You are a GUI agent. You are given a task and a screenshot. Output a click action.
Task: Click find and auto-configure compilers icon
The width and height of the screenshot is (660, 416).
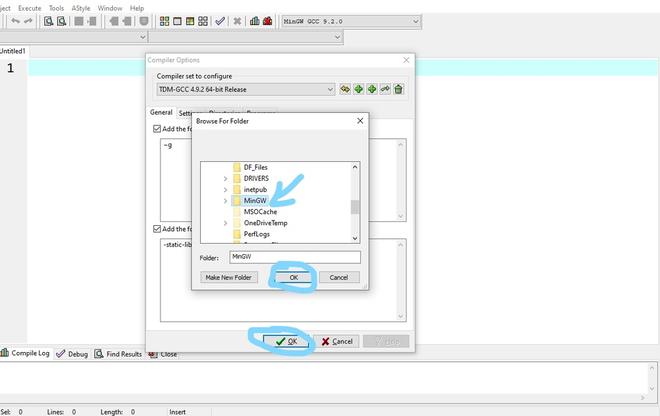pyautogui.click(x=345, y=89)
